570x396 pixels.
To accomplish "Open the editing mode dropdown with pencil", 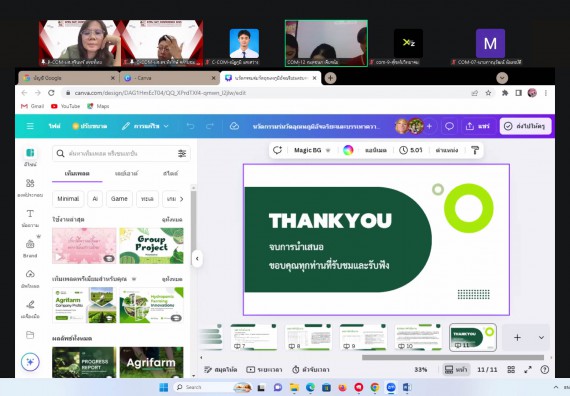I will point(145,126).
